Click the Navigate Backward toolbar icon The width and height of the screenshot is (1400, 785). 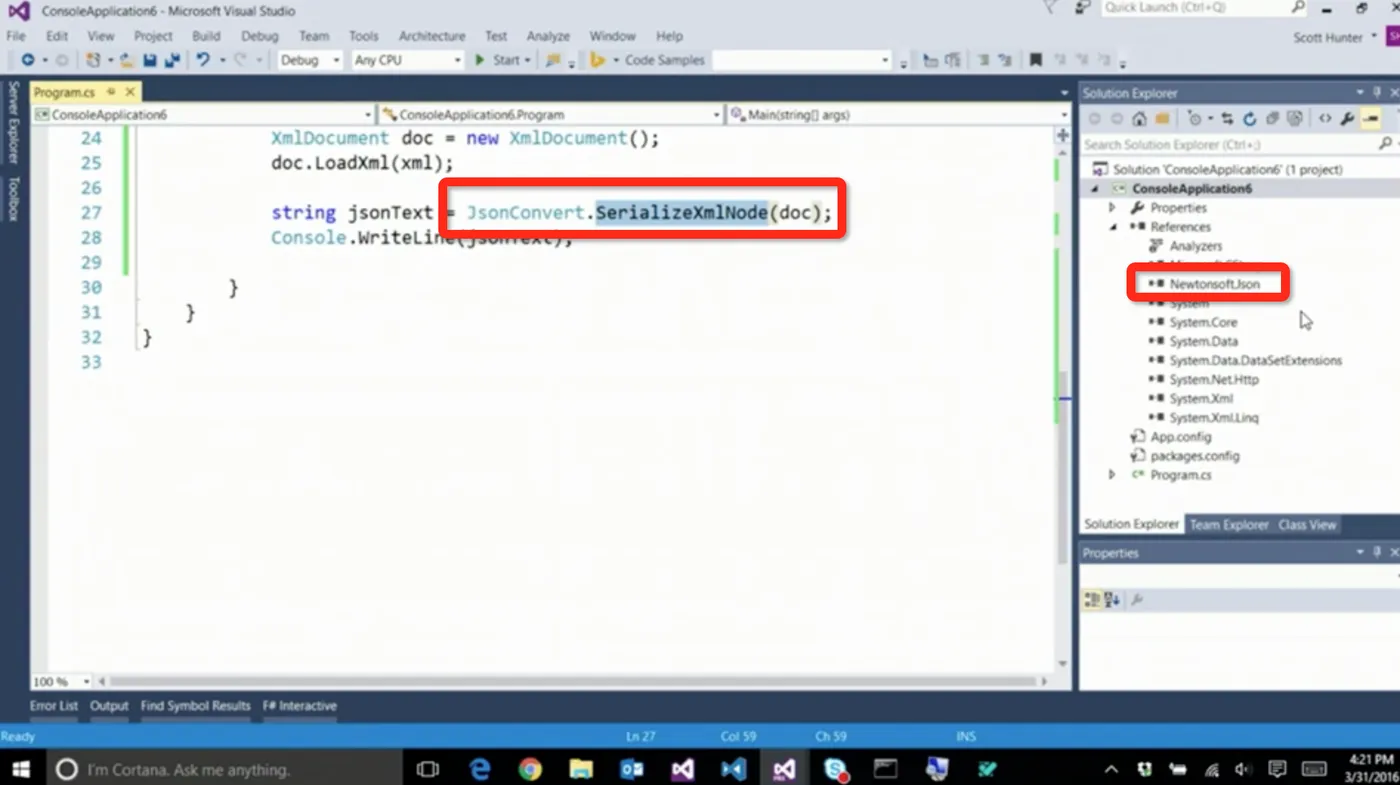pos(28,60)
